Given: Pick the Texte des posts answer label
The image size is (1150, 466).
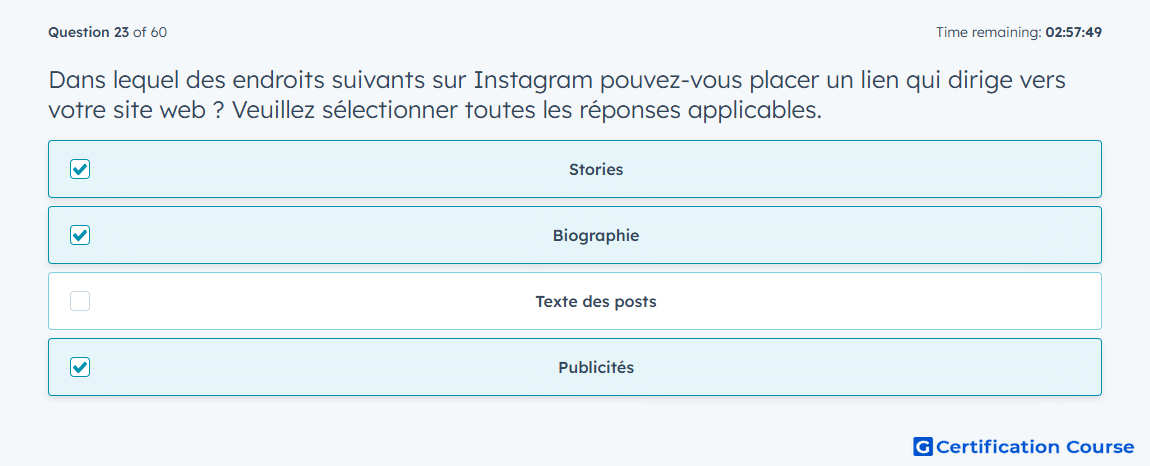Looking at the screenshot, I should 596,302.
